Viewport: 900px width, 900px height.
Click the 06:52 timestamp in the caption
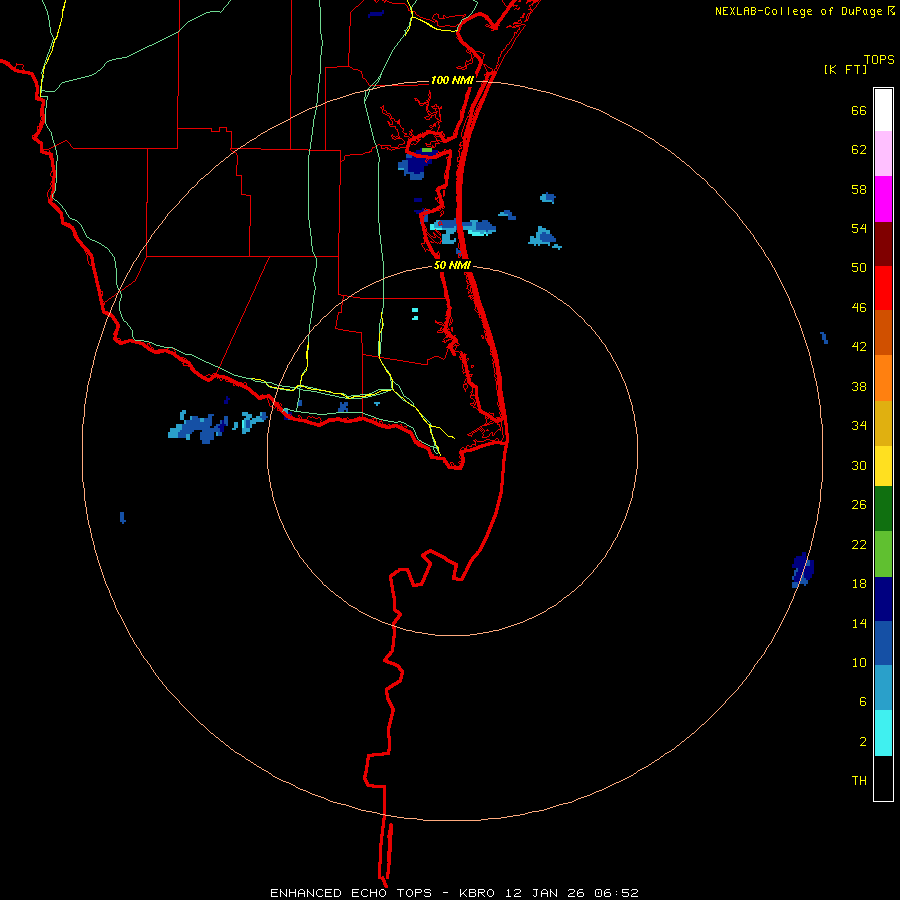616,893
